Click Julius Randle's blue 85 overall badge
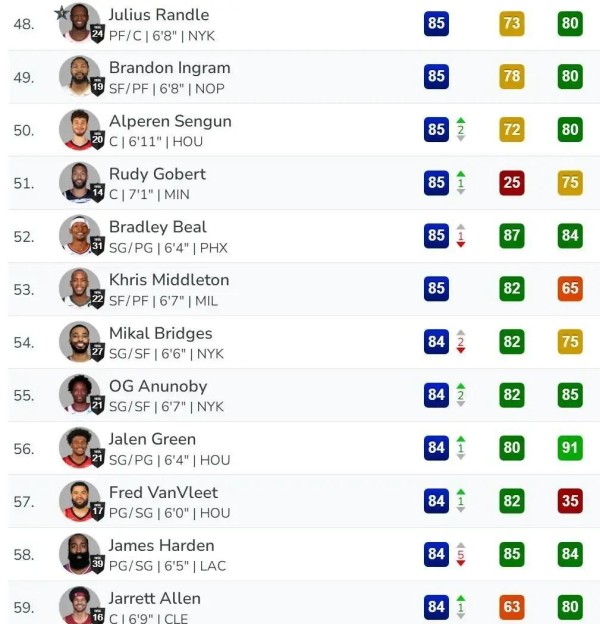This screenshot has width=600, height=624. pyautogui.click(x=436, y=23)
